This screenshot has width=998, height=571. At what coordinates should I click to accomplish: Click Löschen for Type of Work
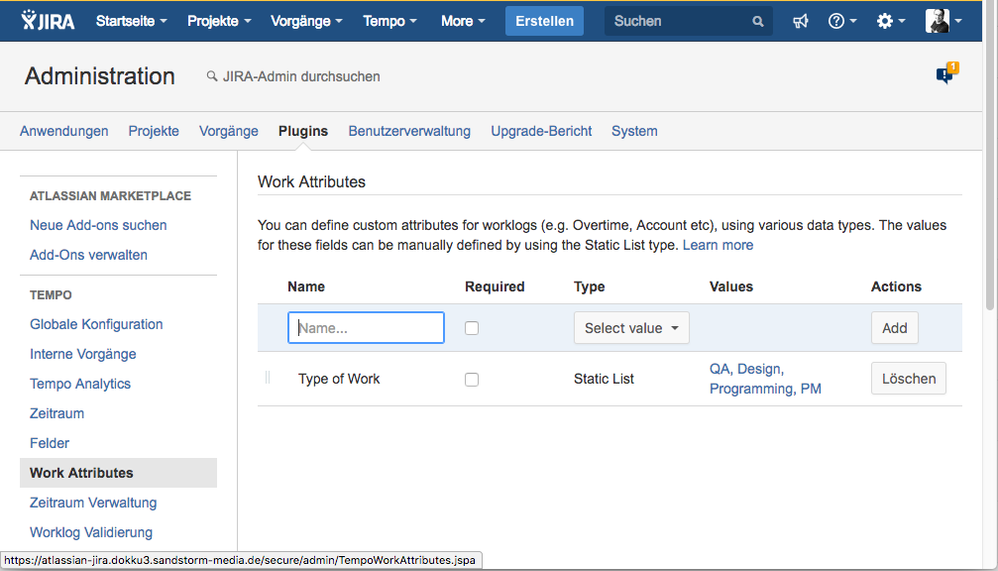[908, 379]
